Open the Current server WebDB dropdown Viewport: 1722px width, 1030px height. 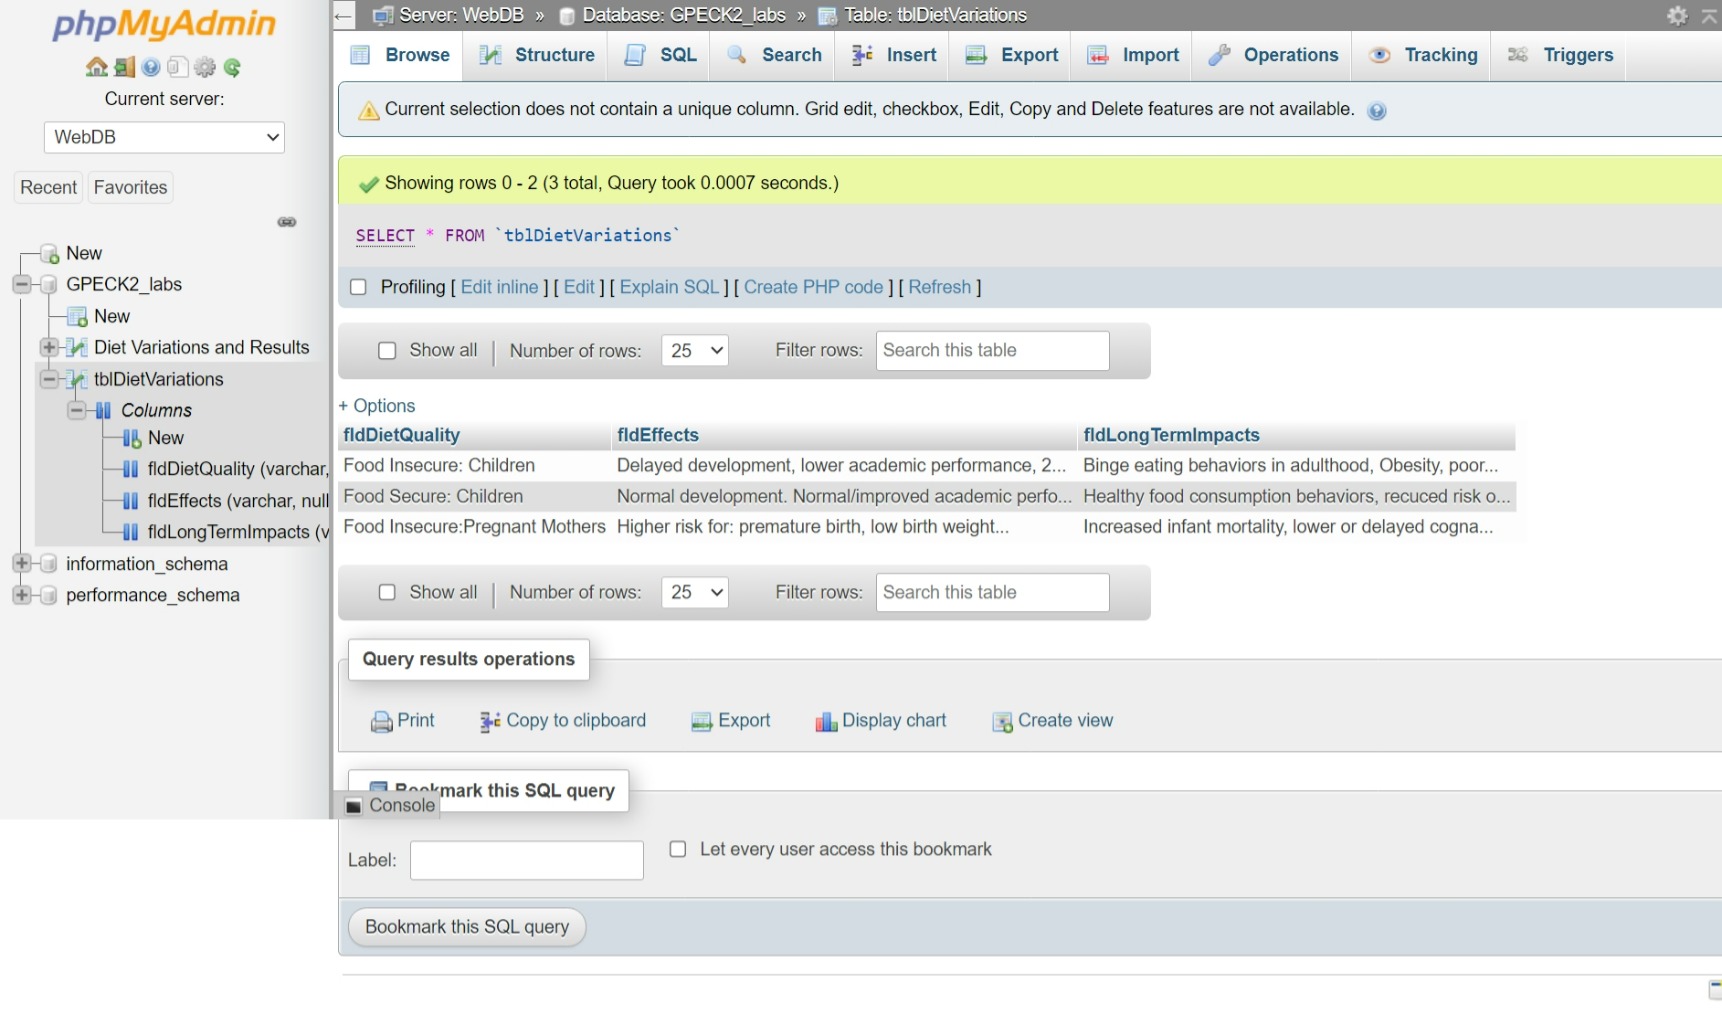164,137
